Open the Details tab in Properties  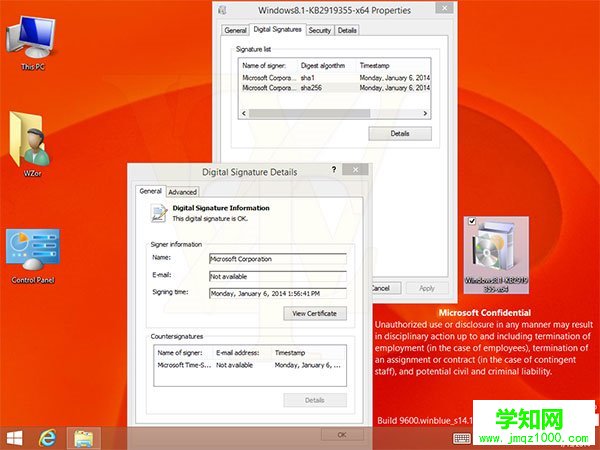pos(347,30)
